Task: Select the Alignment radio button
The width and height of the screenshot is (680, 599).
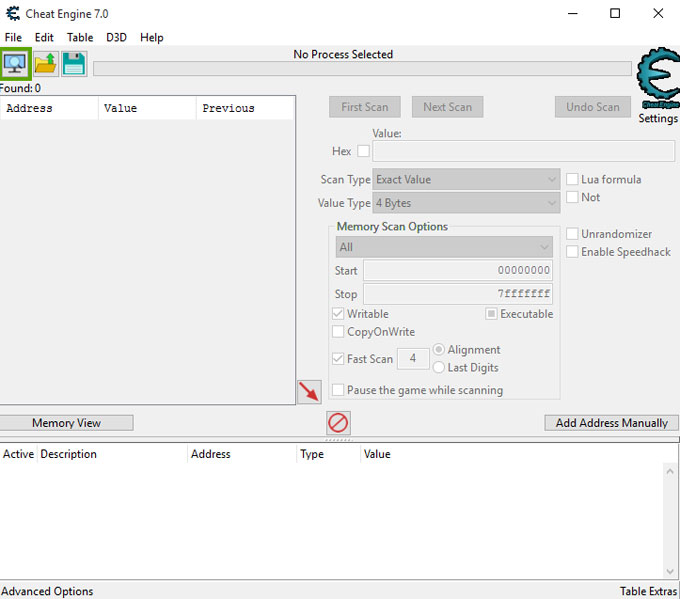Action: [438, 349]
